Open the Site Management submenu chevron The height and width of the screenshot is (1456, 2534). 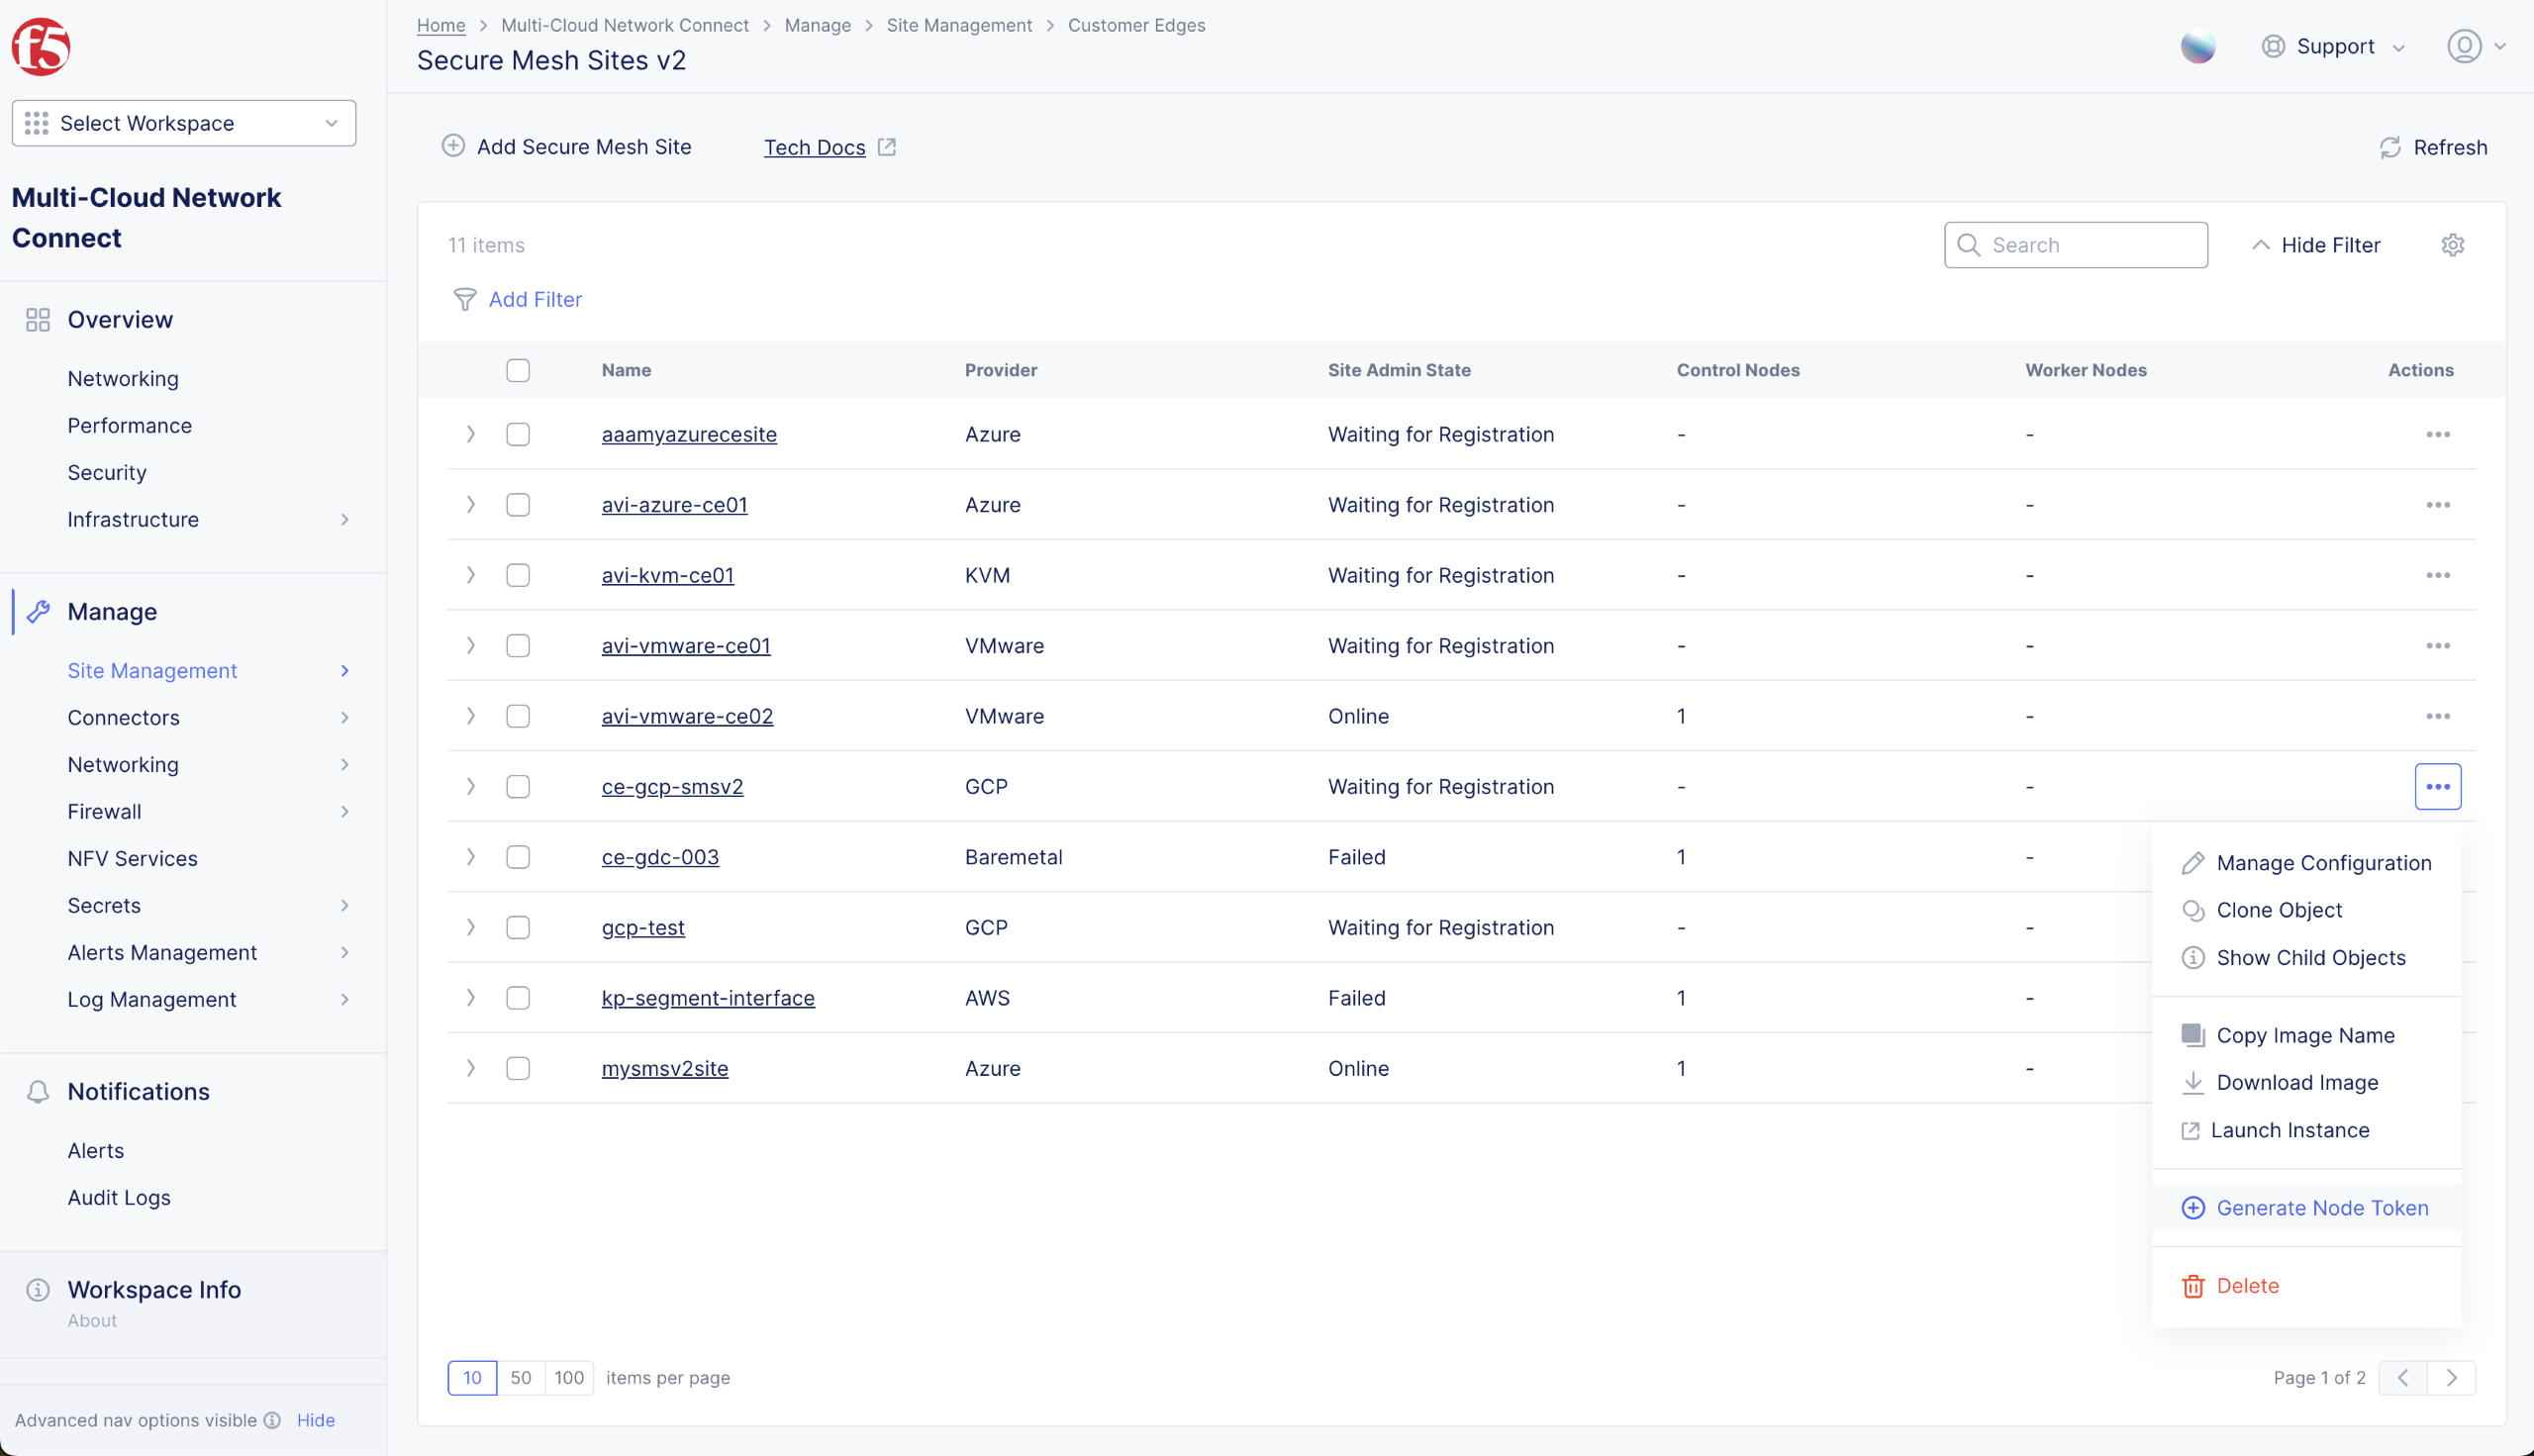click(344, 670)
